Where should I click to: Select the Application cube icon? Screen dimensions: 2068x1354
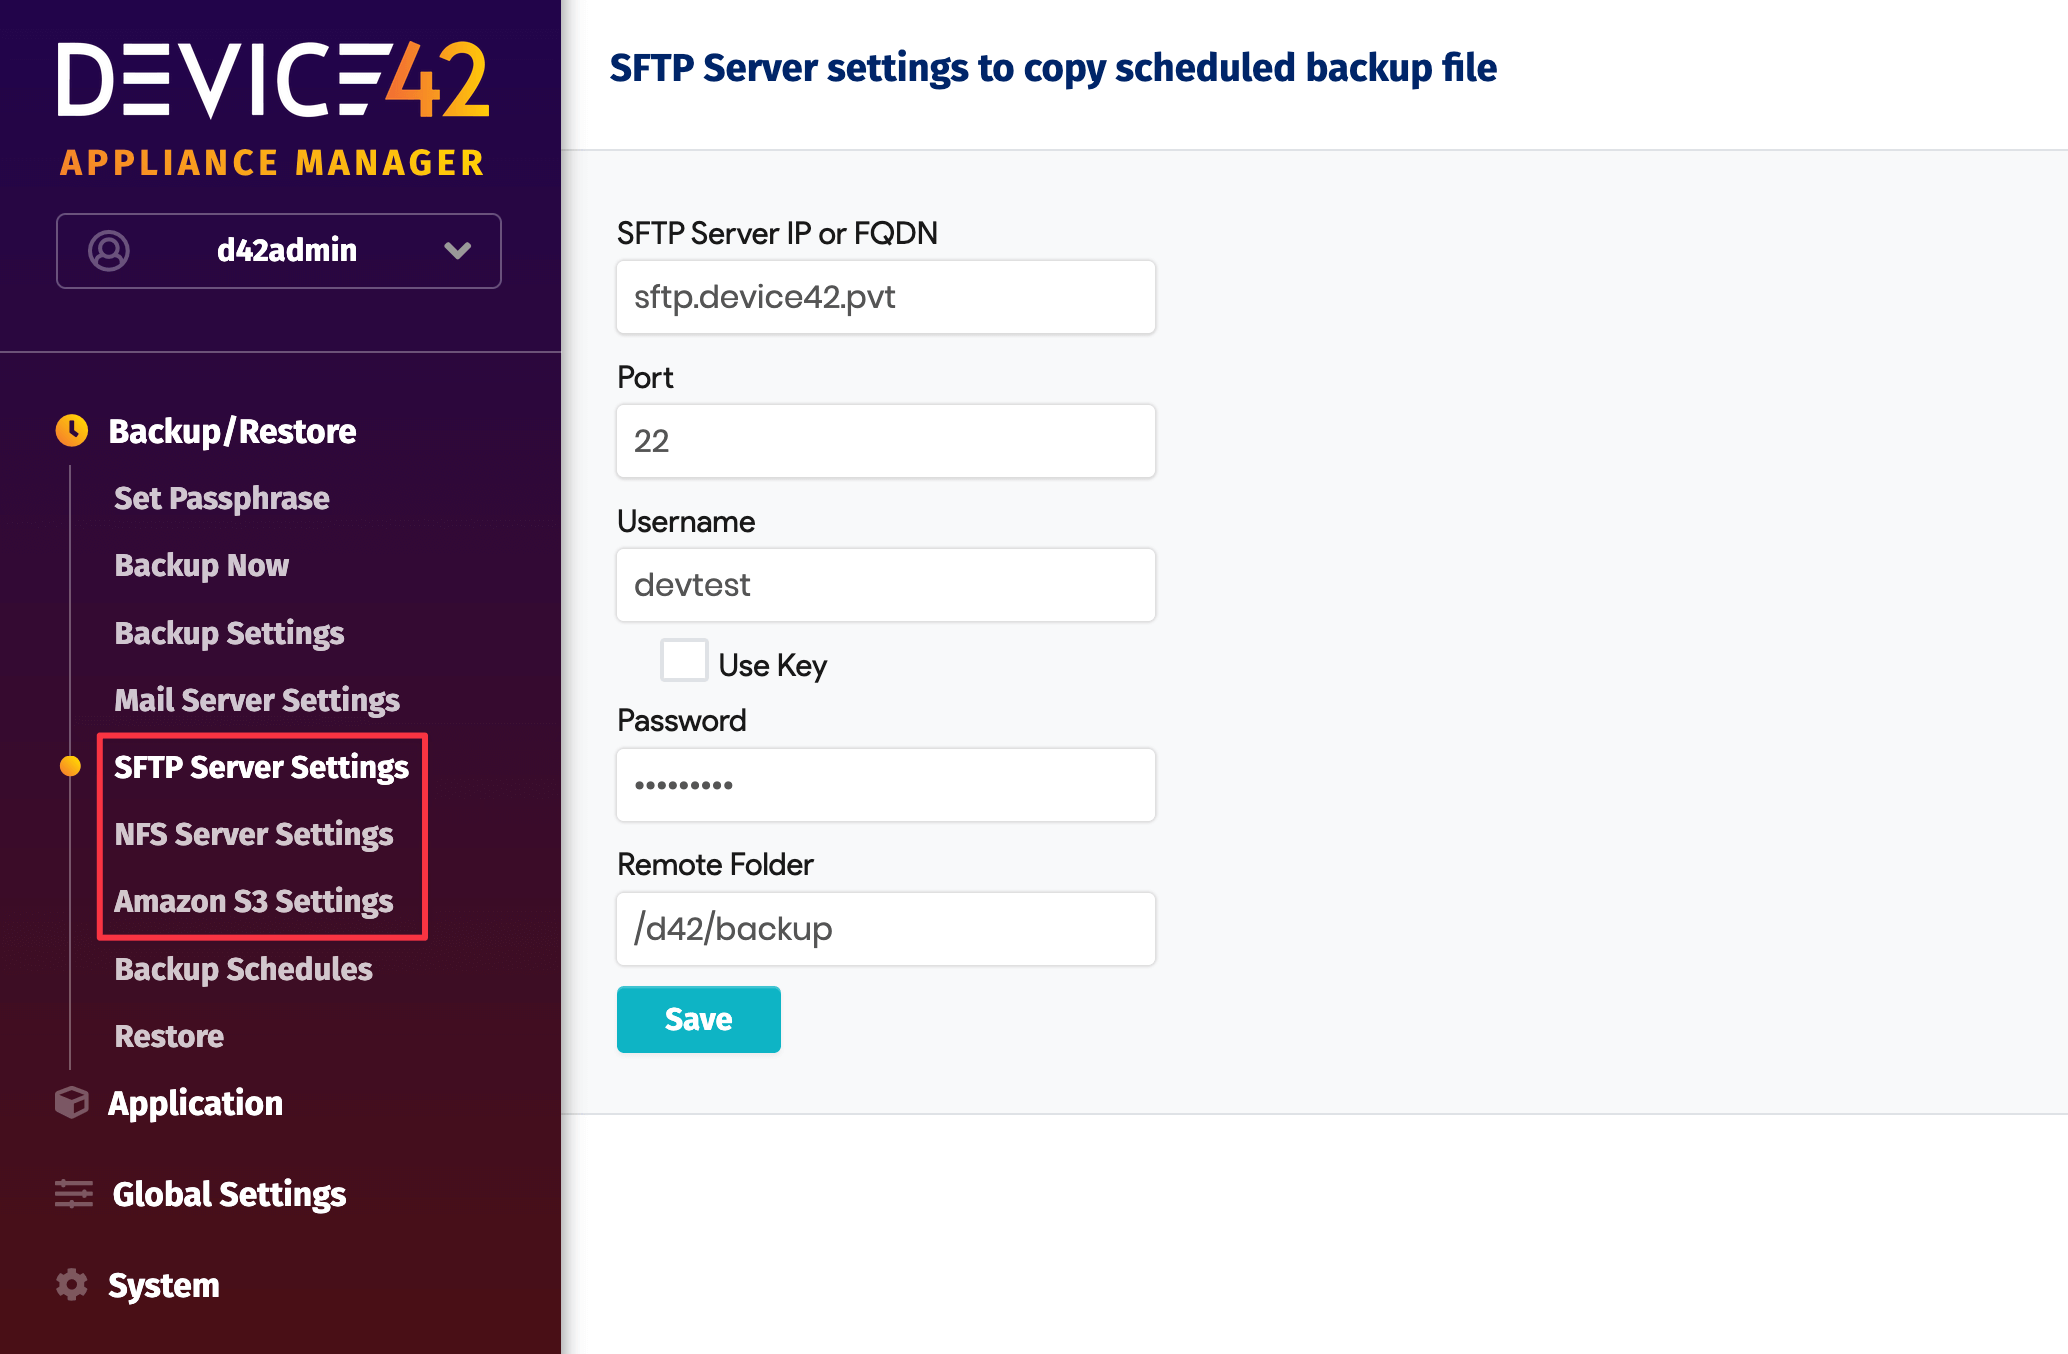tap(72, 1102)
